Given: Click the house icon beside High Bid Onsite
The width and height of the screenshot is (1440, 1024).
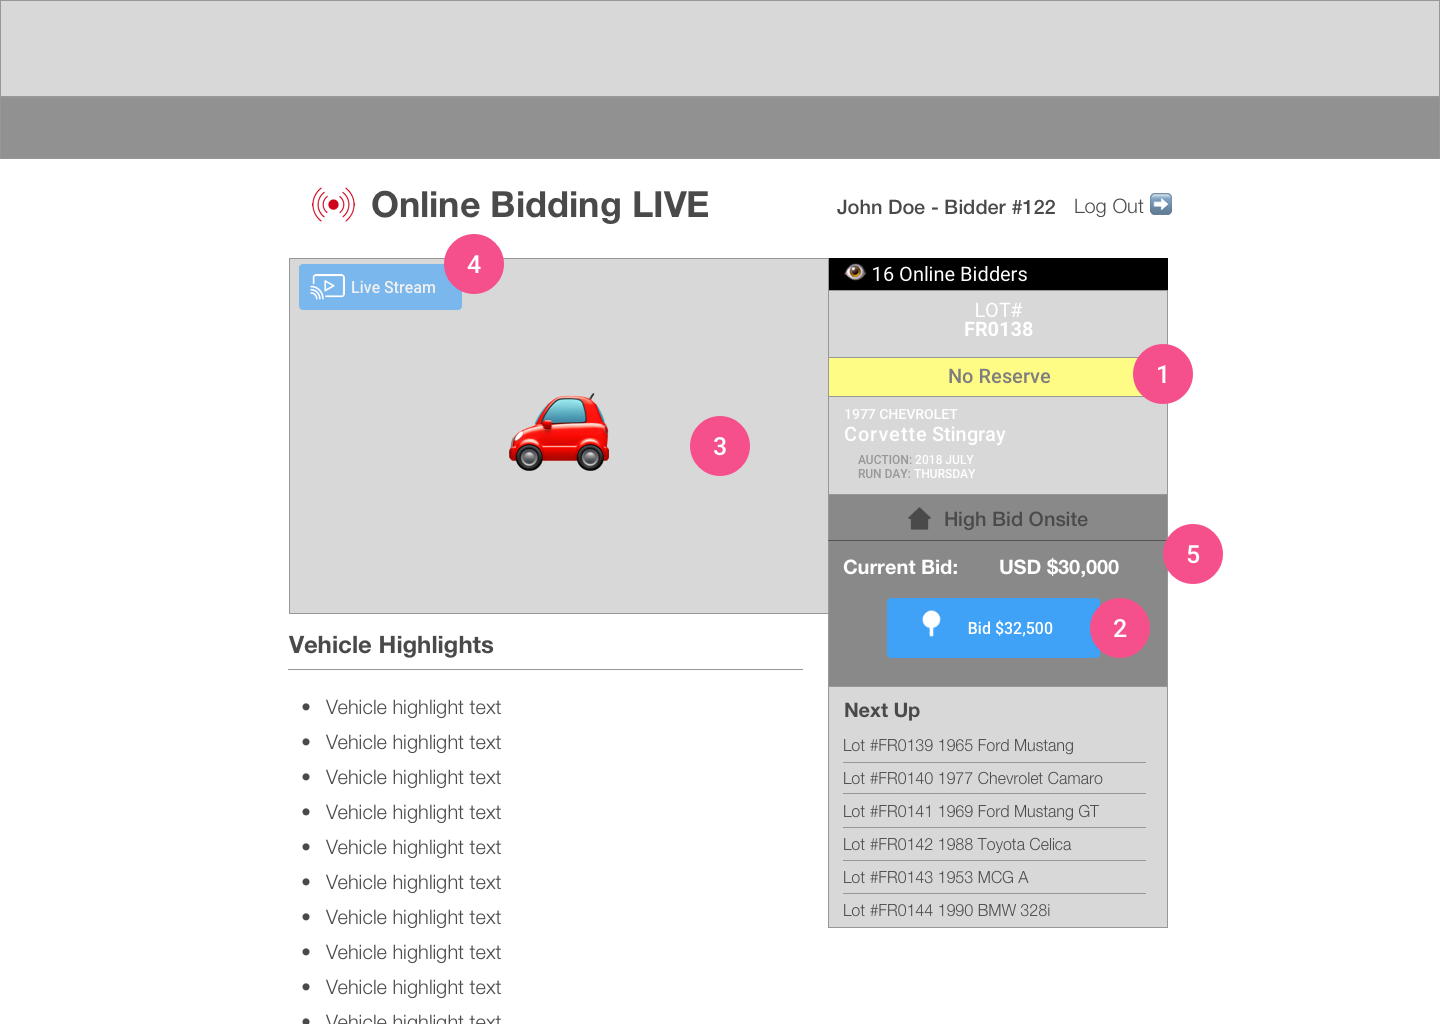Looking at the screenshot, I should pyautogui.click(x=919, y=519).
